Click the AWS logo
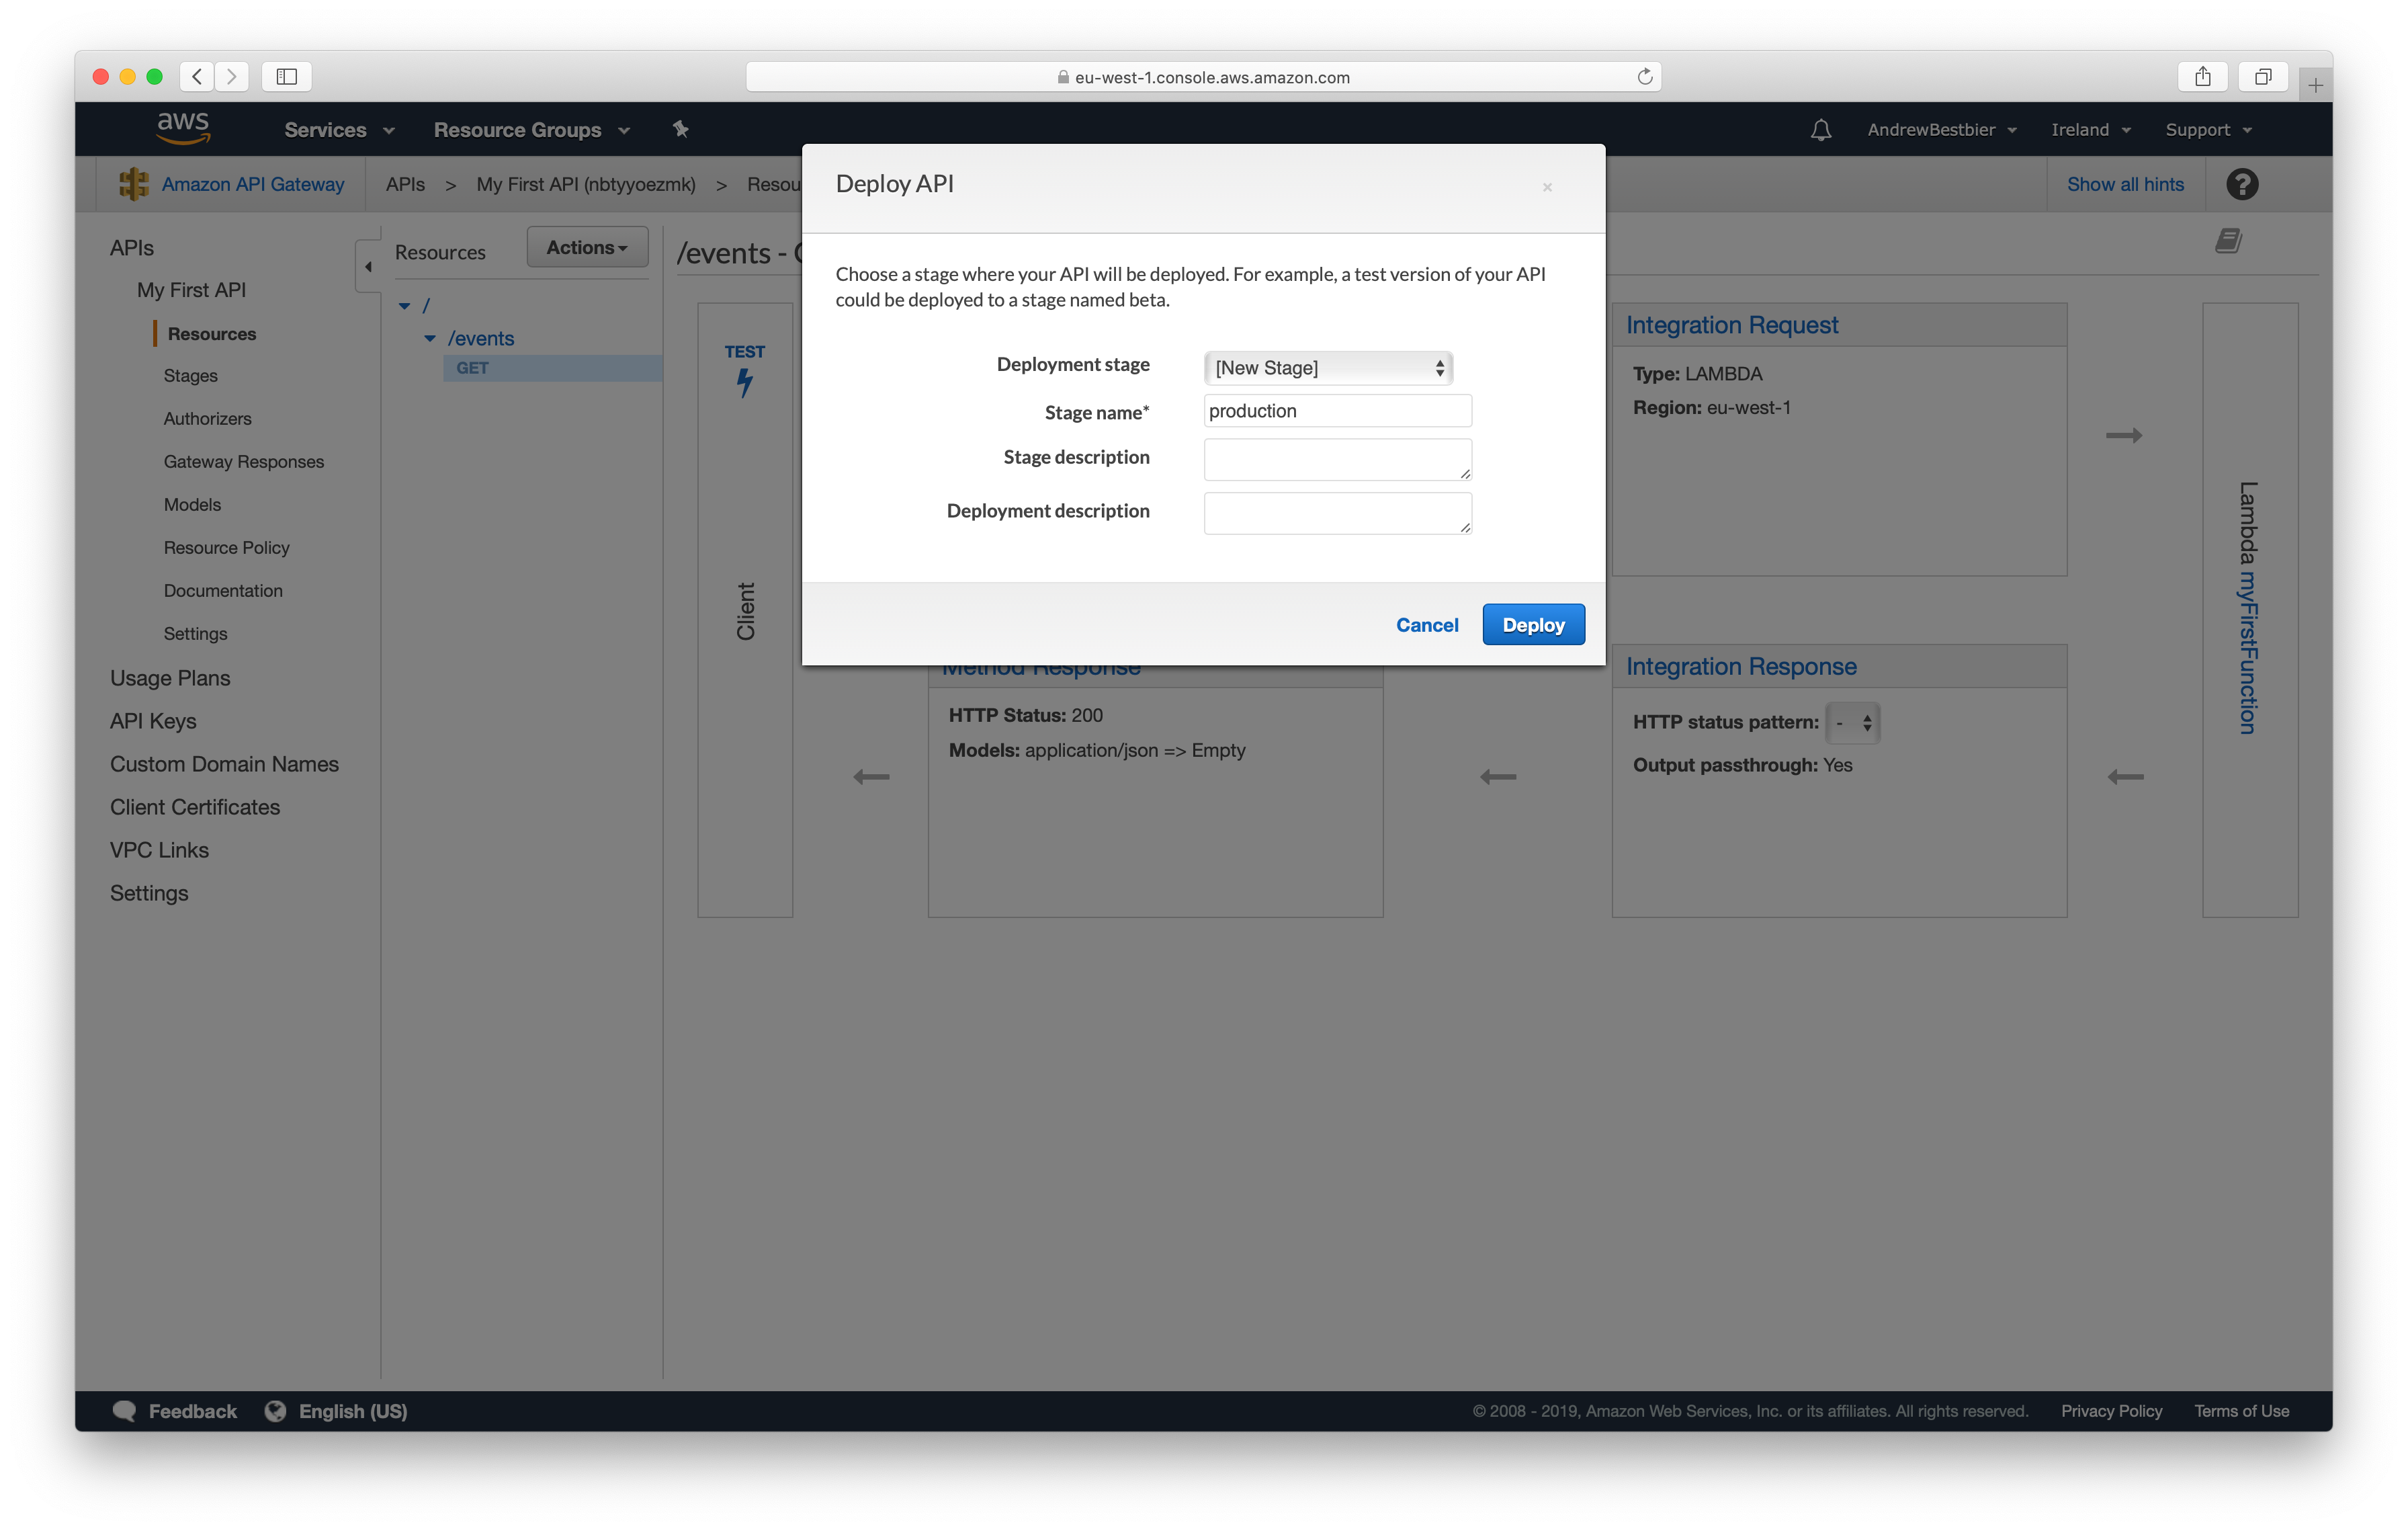The height and width of the screenshot is (1531, 2408). [183, 128]
